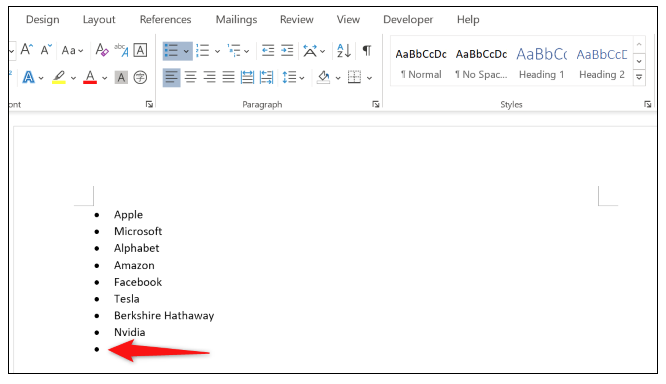Justify the text

229,77
